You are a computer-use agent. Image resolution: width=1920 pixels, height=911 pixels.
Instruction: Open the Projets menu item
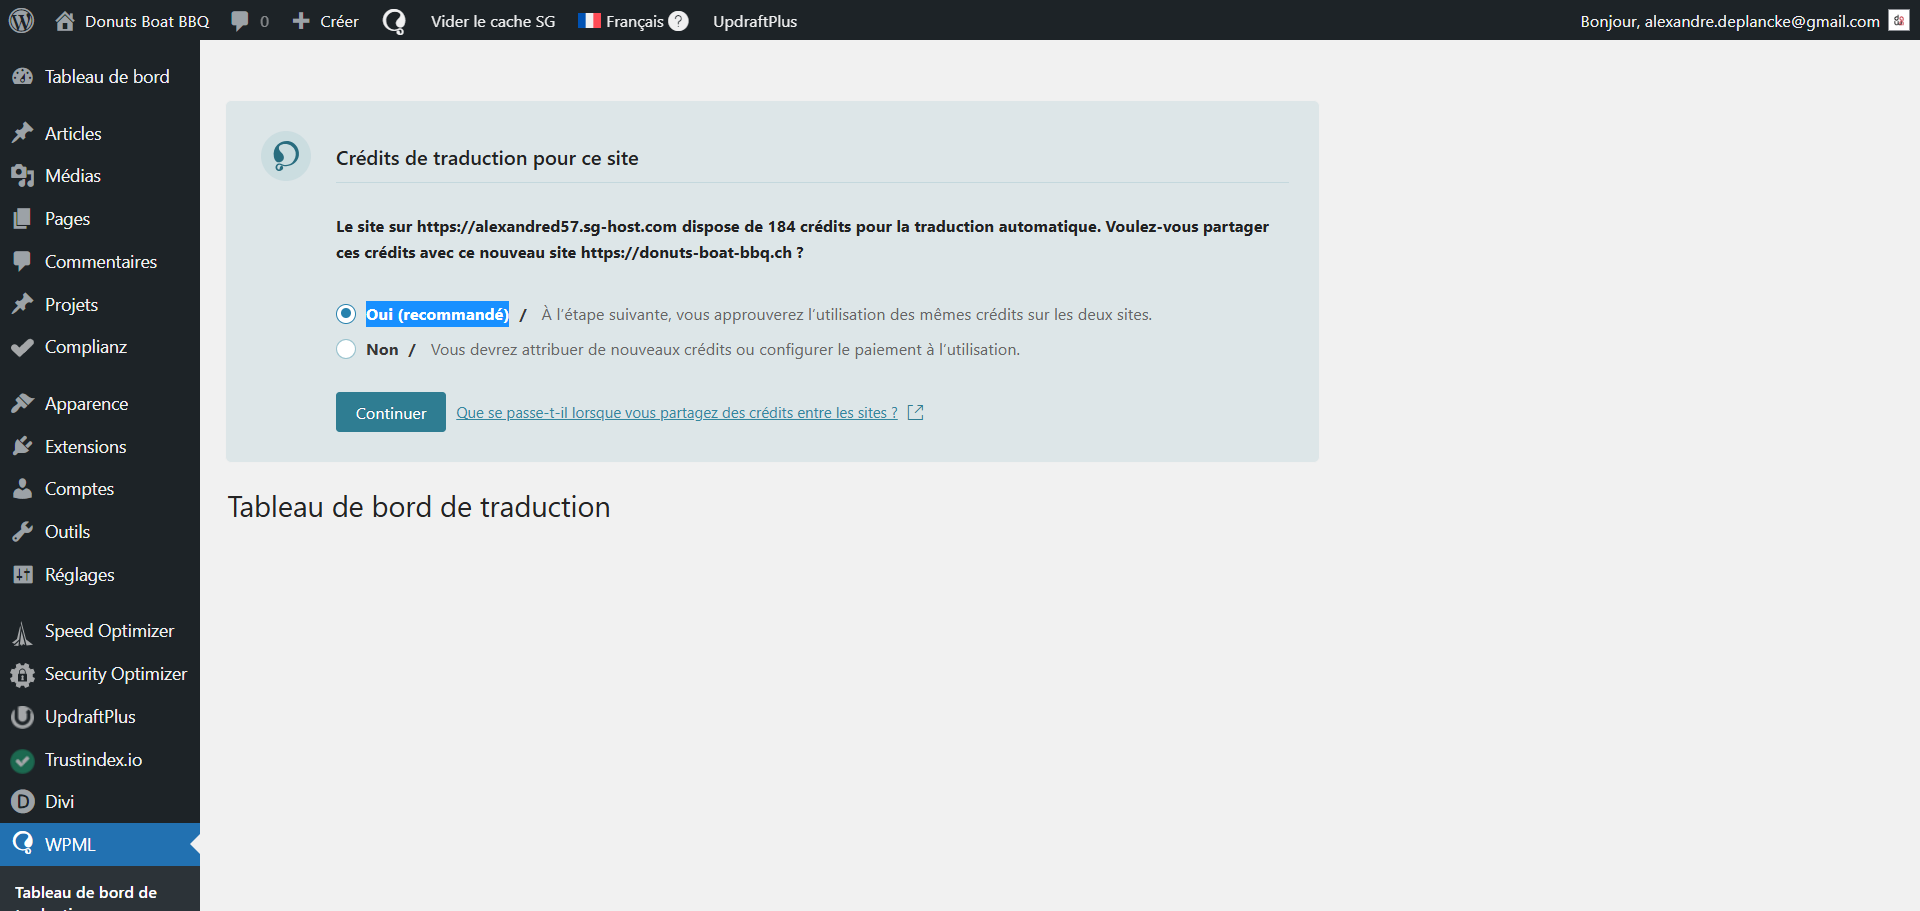100,304
